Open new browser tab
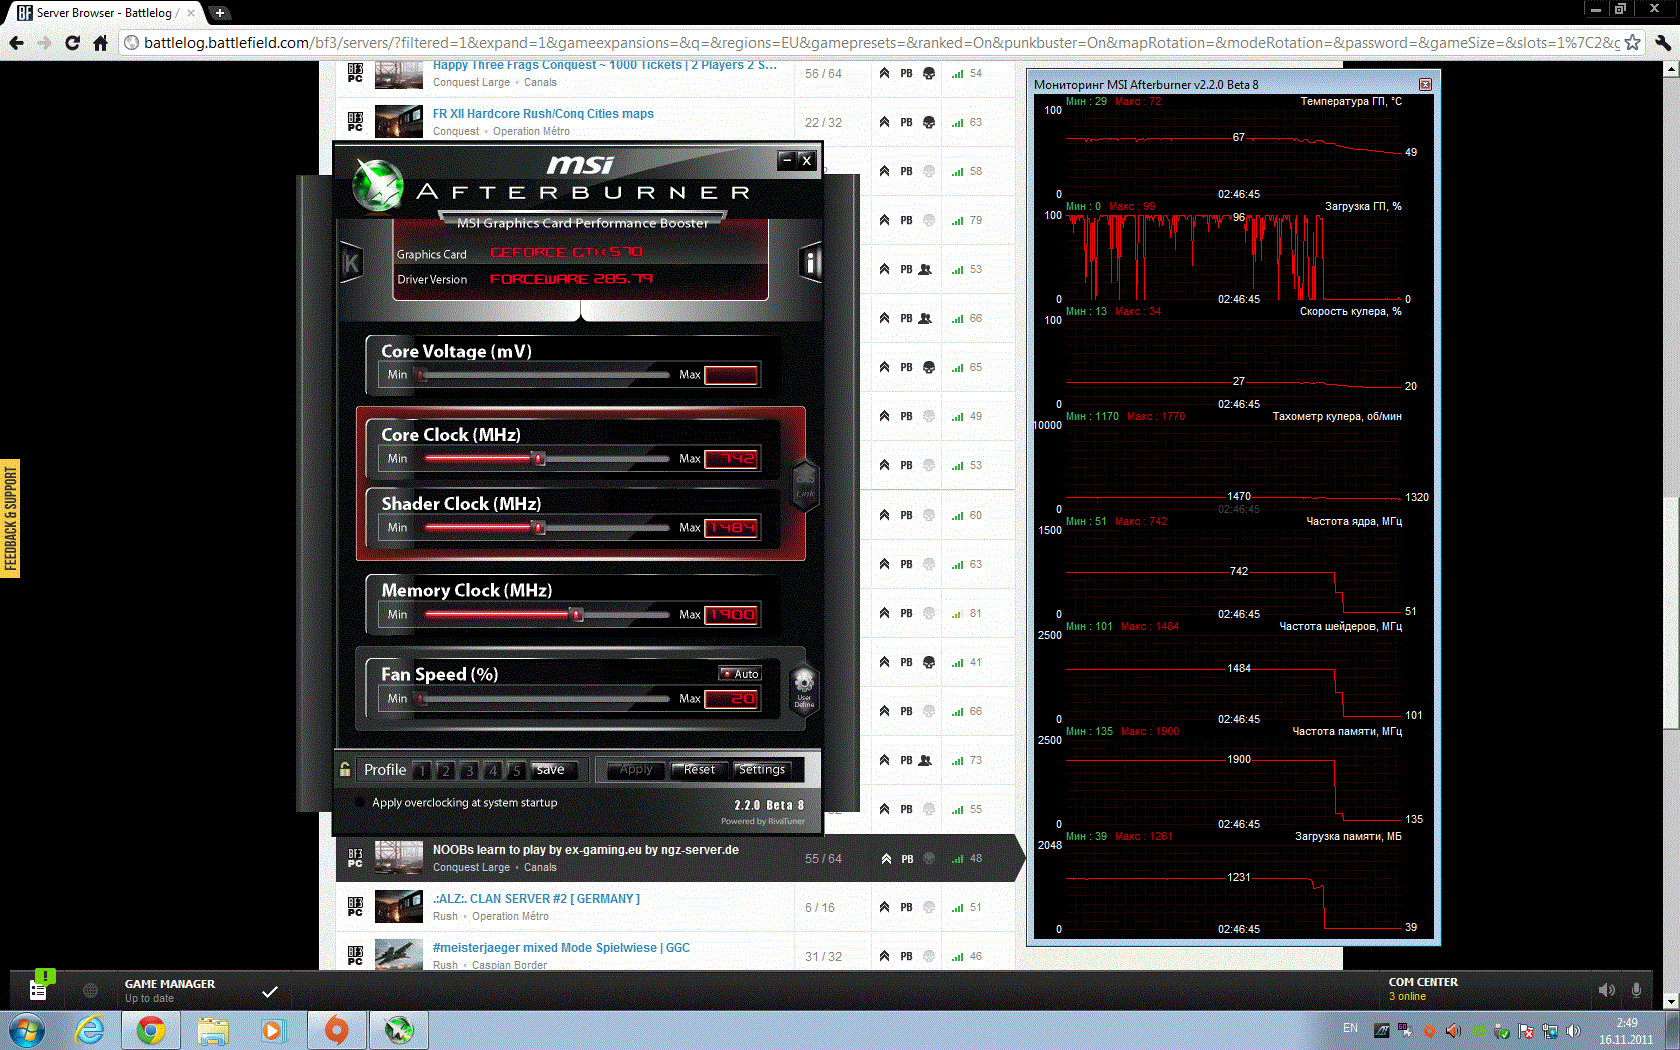 point(220,13)
